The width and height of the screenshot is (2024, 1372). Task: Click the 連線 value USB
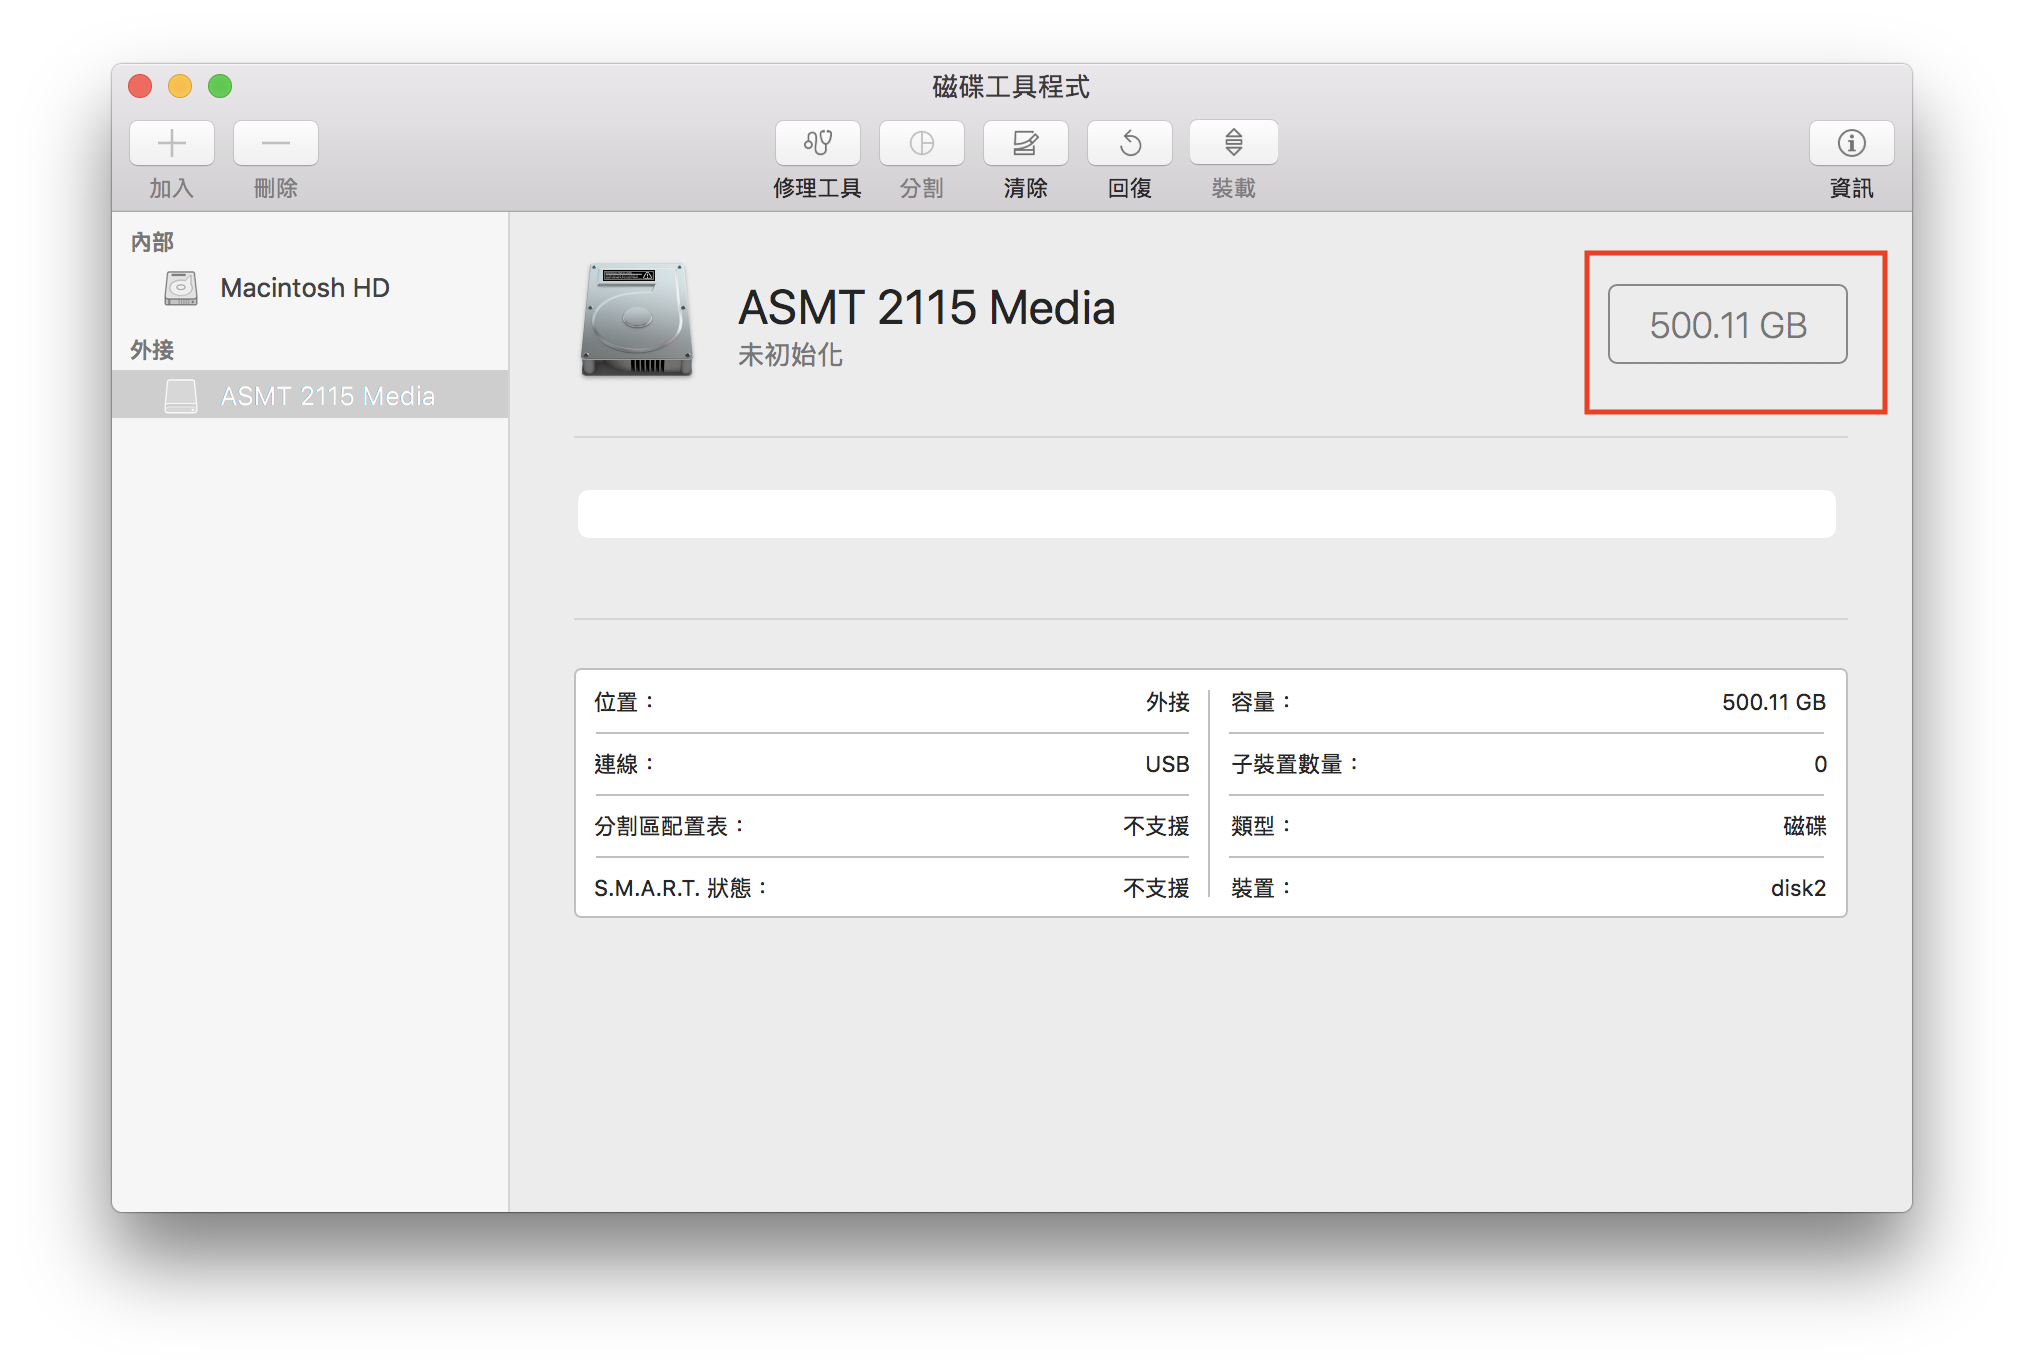tap(1168, 764)
